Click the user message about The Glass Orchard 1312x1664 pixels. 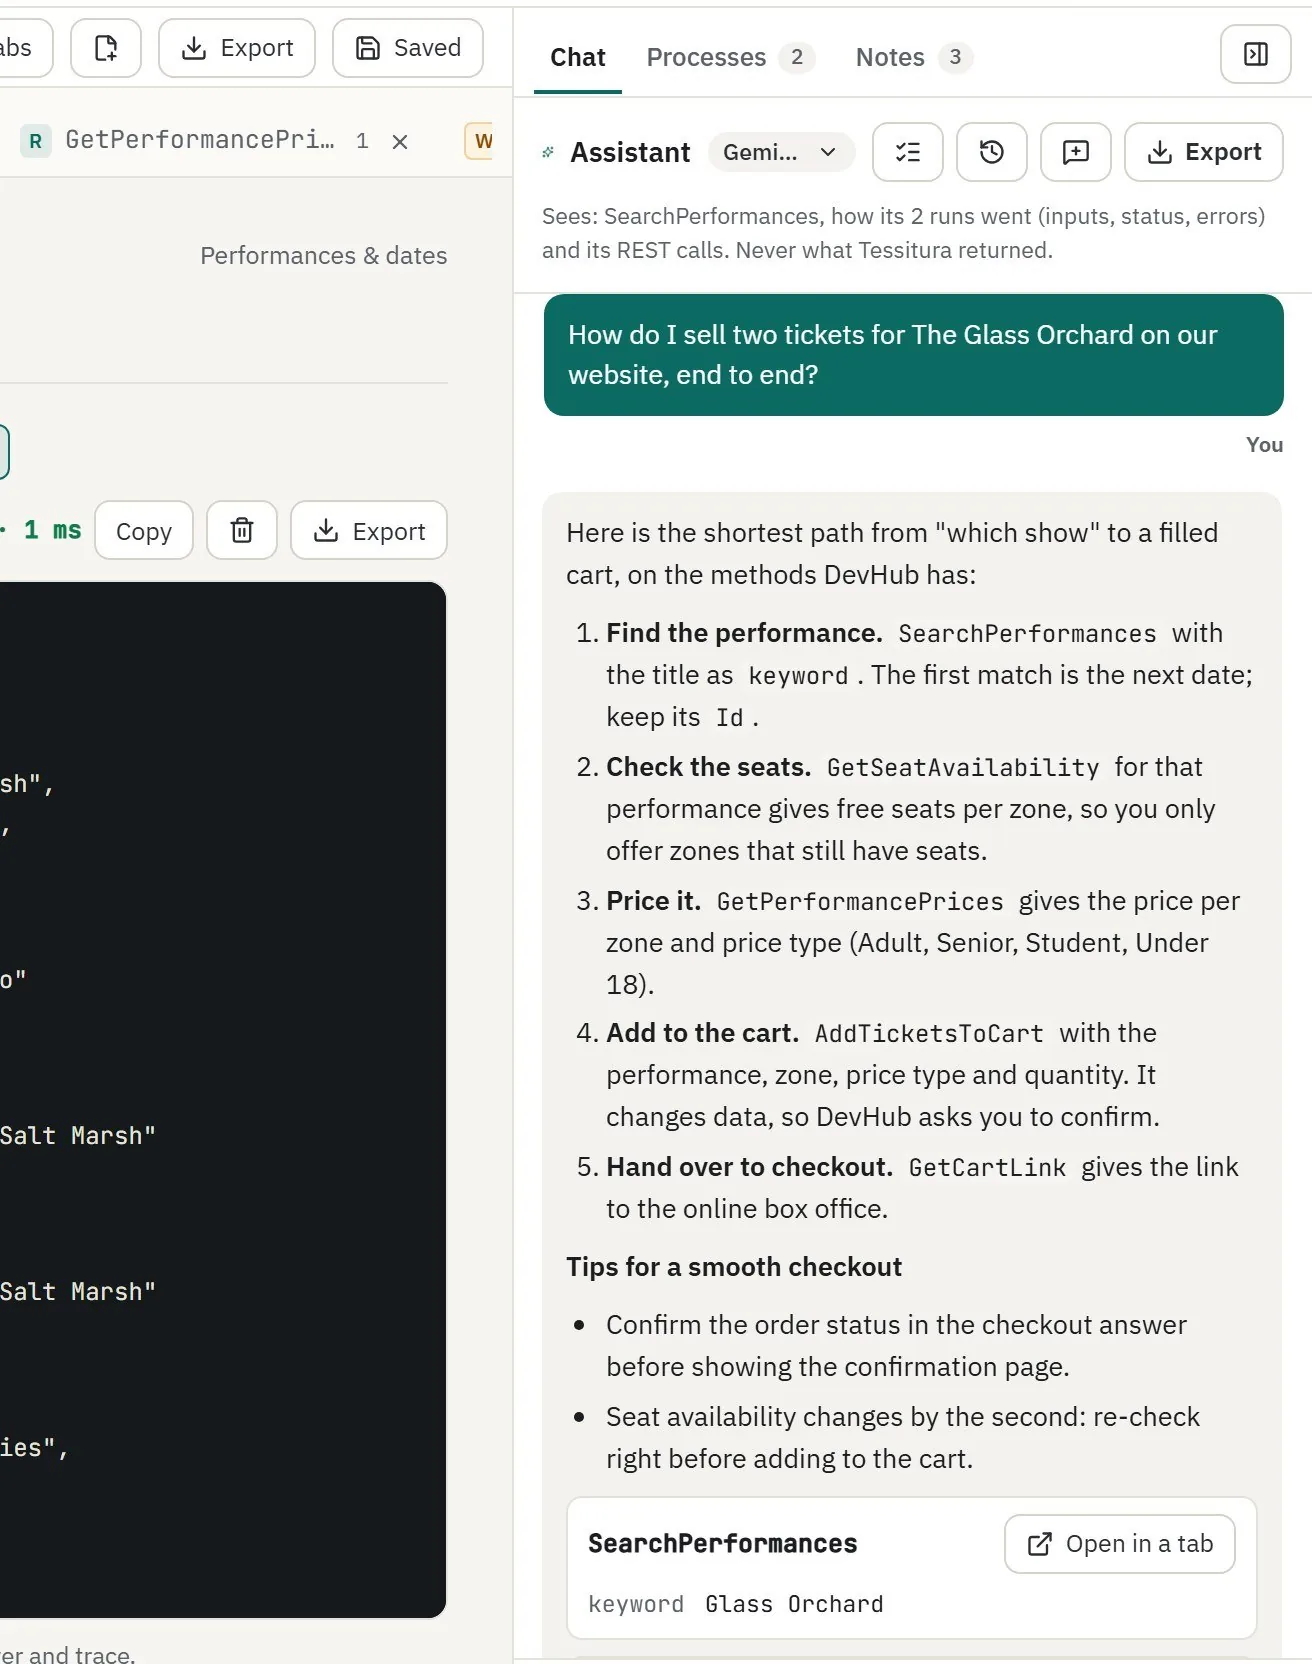913,355
